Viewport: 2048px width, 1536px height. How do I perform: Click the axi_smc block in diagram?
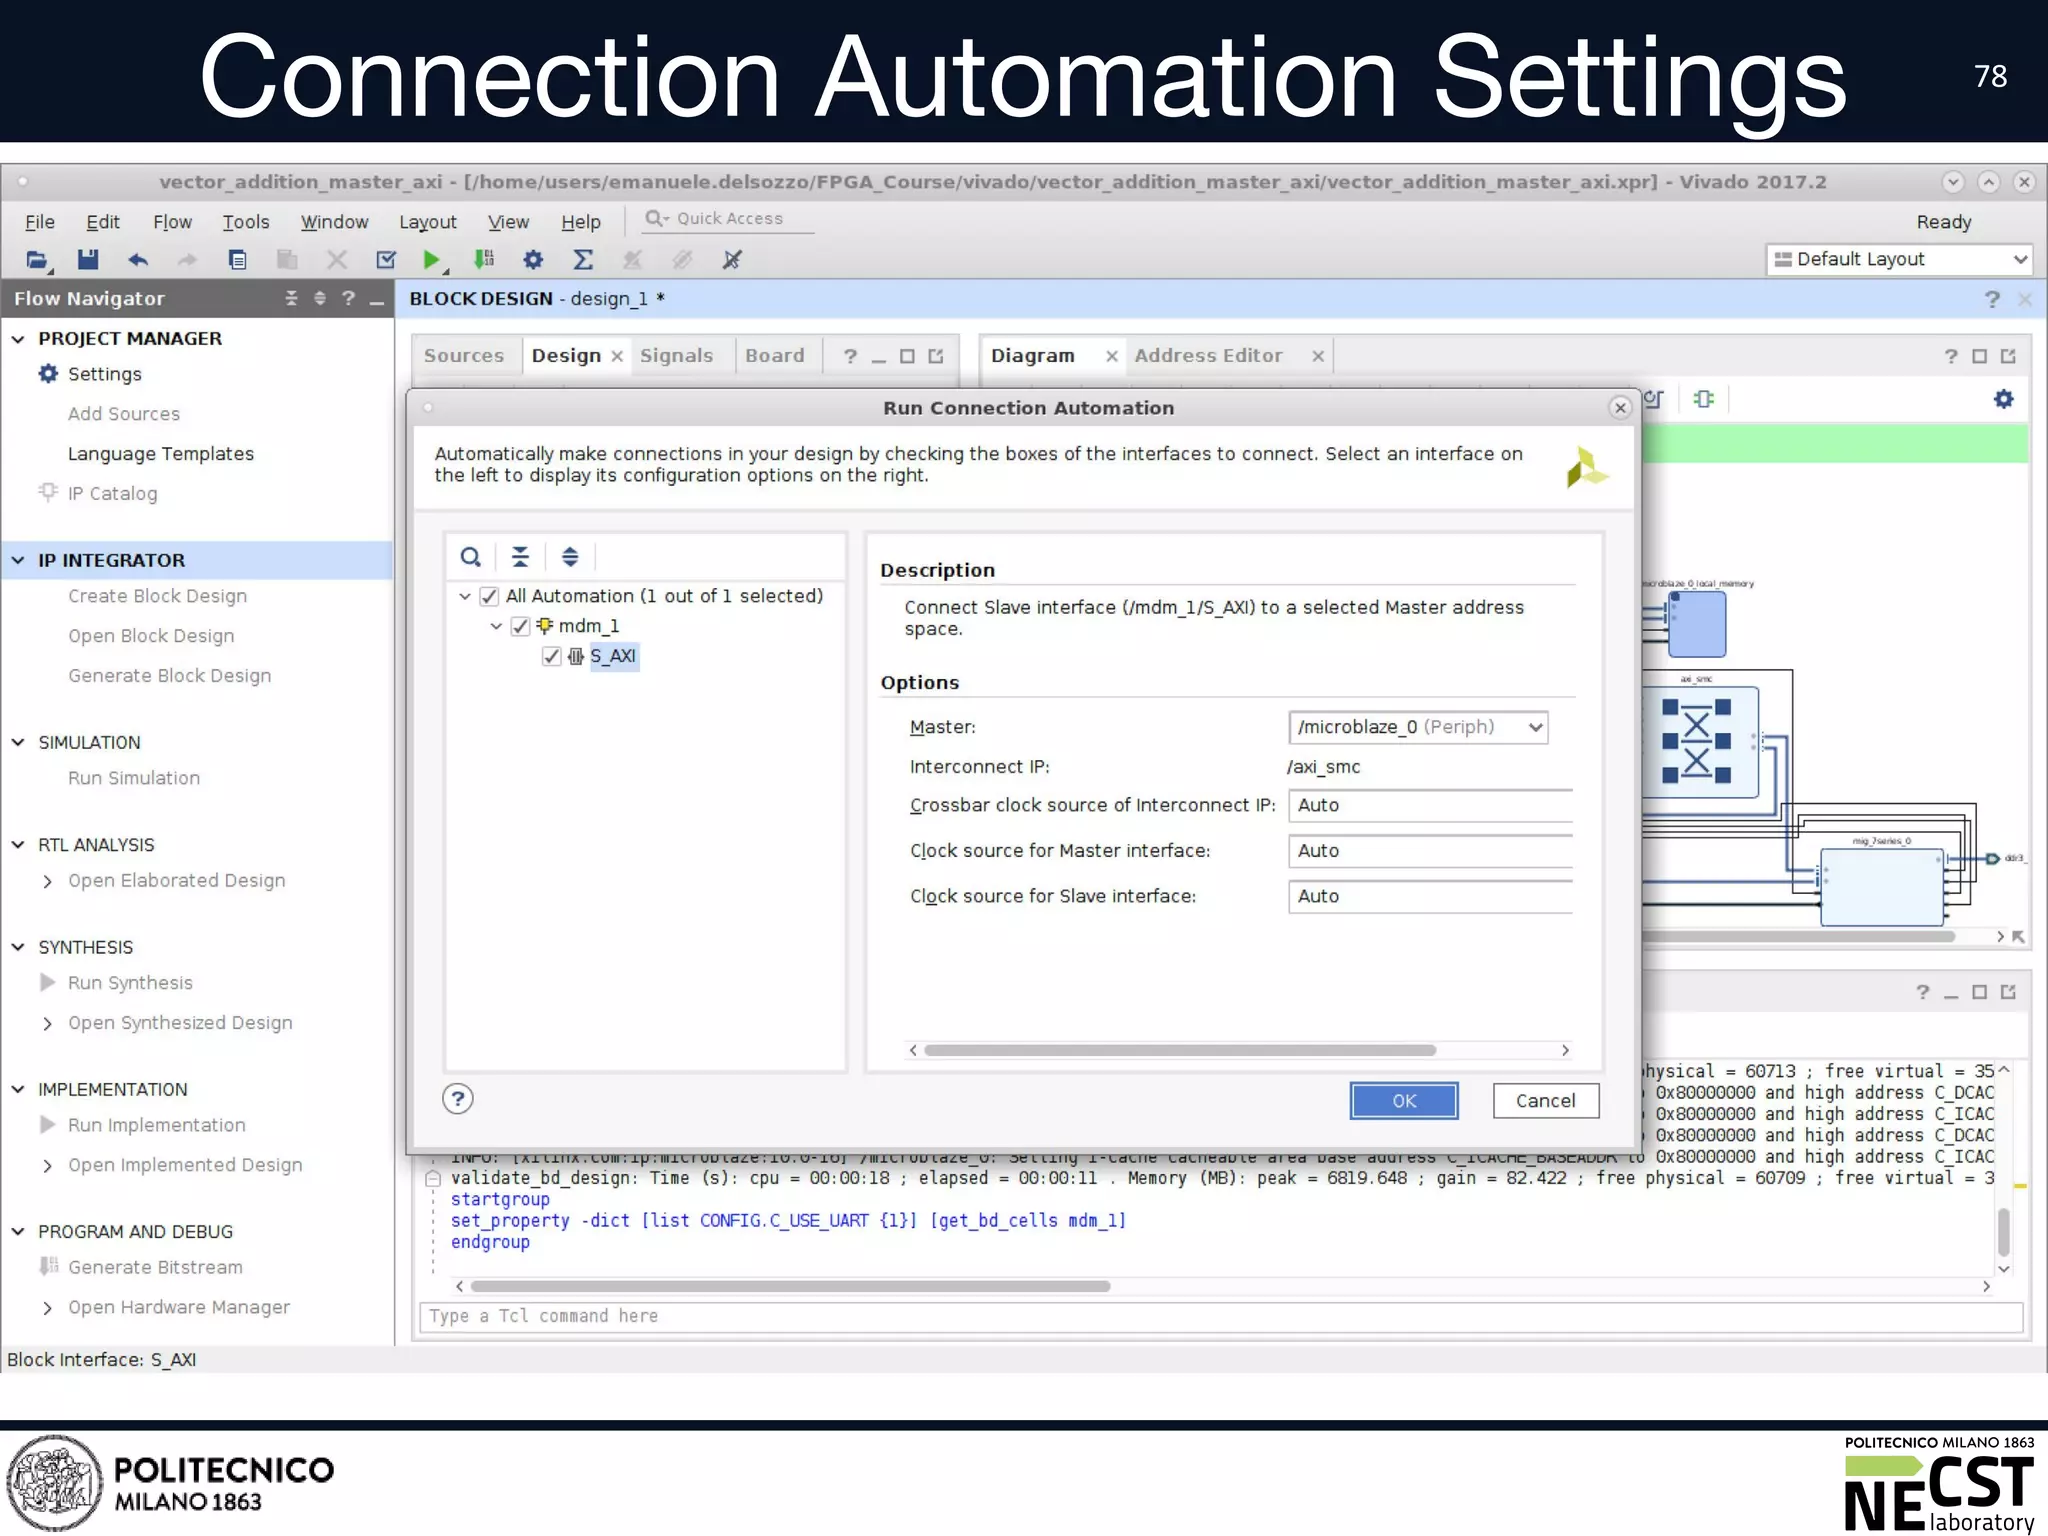pyautogui.click(x=1699, y=741)
